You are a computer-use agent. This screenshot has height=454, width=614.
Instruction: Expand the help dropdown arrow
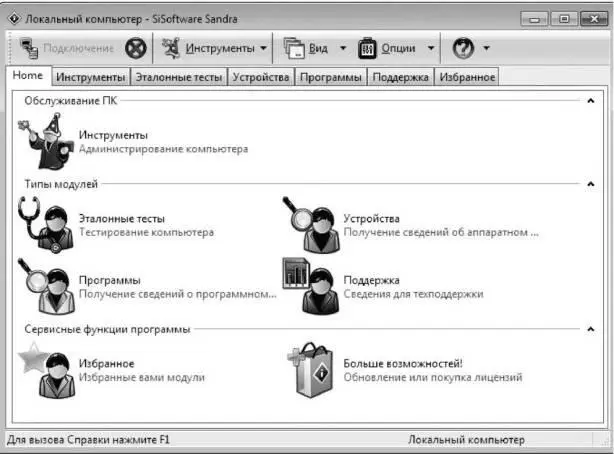pos(486,48)
